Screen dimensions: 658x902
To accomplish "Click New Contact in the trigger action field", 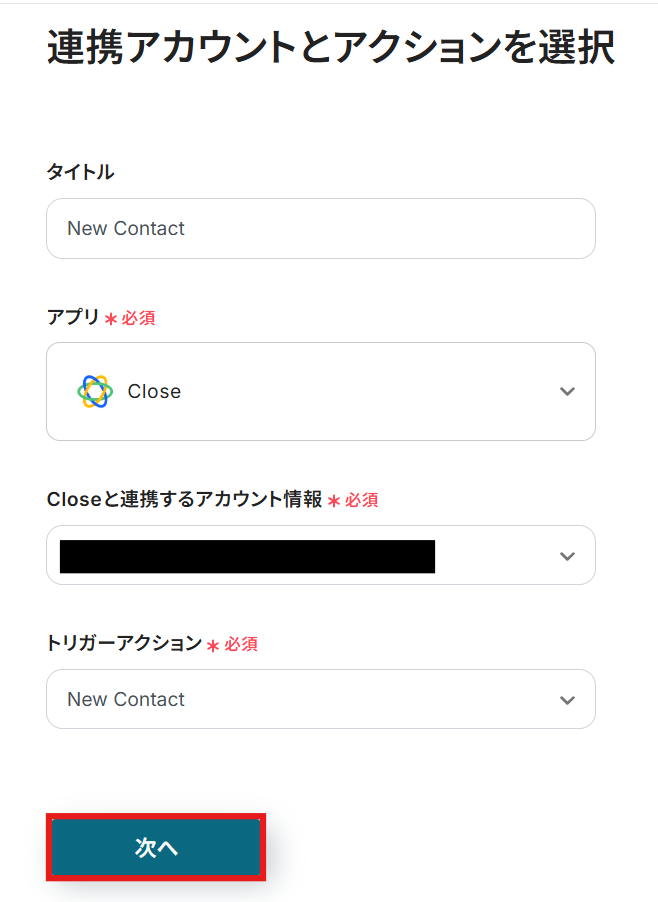I will [x=126, y=700].
